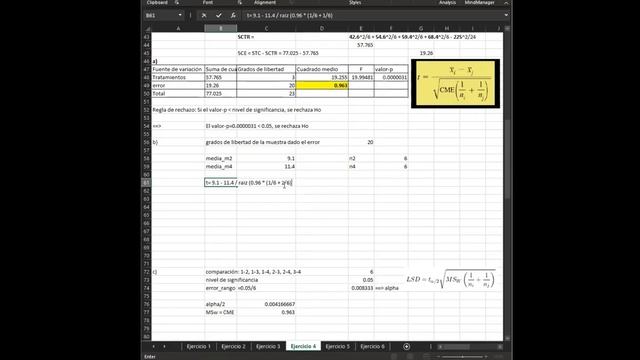Click the 'nivel de significancia' label

click(231, 280)
